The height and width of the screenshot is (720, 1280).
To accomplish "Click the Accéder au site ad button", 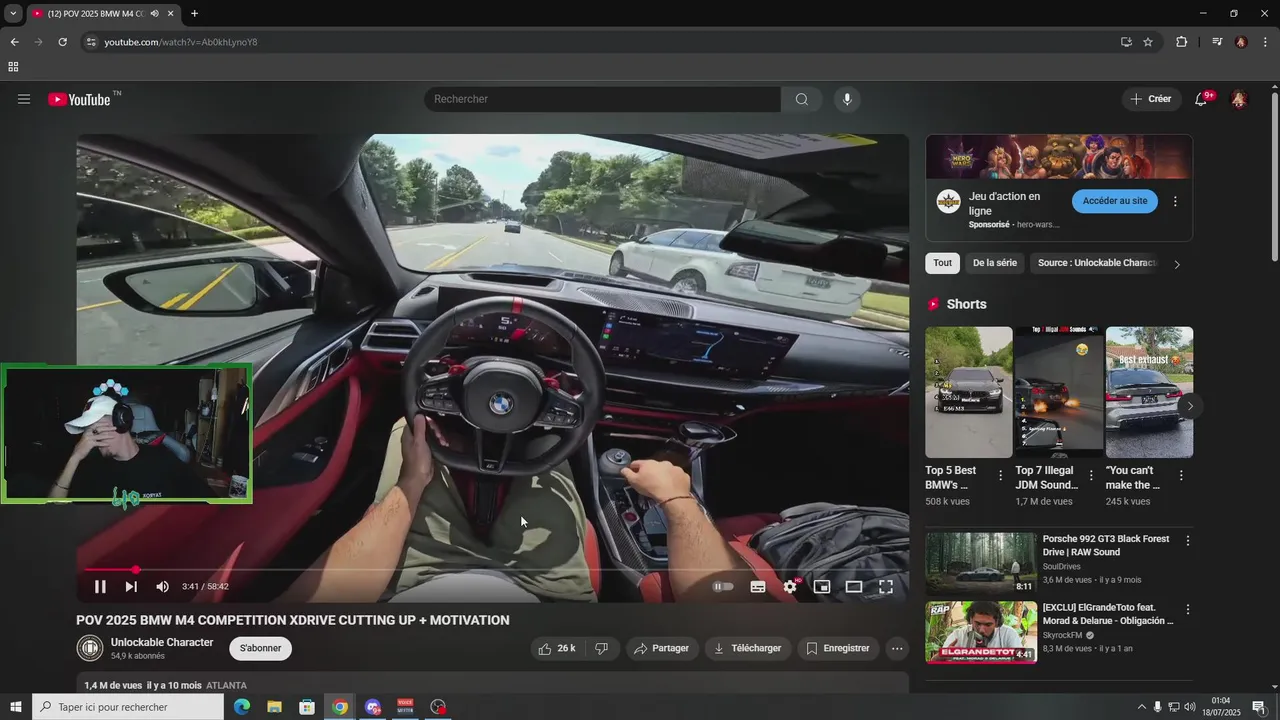I will [x=1115, y=201].
